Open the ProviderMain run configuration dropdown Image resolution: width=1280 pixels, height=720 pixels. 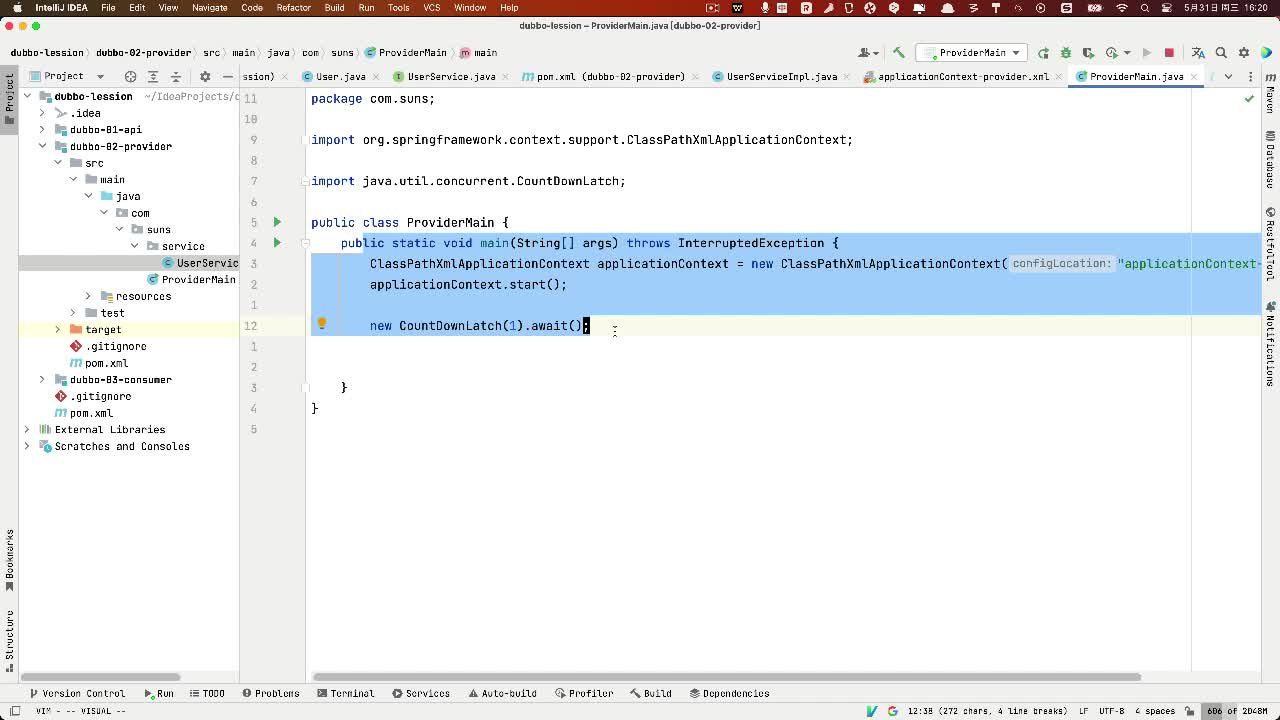[x=972, y=53]
